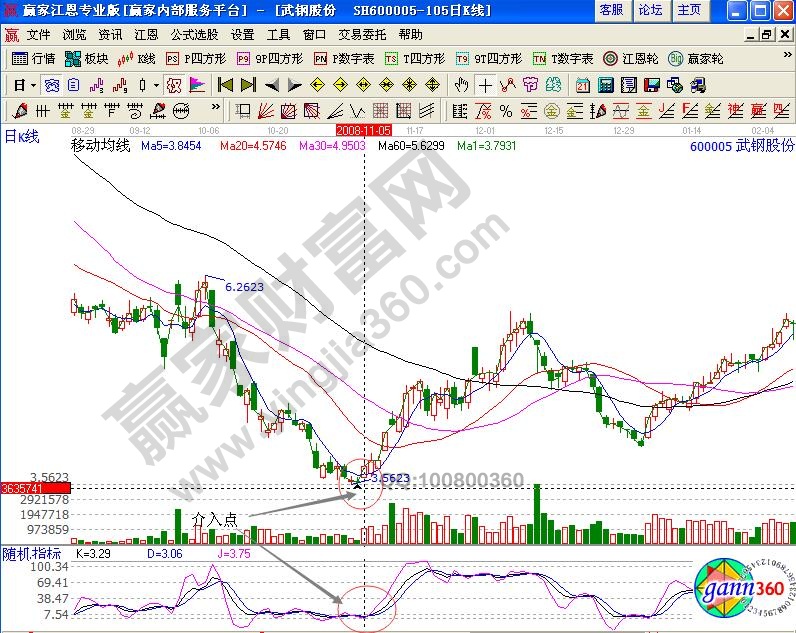
Task: Jump to first bar with green skip-back arrow
Action: (x=224, y=85)
